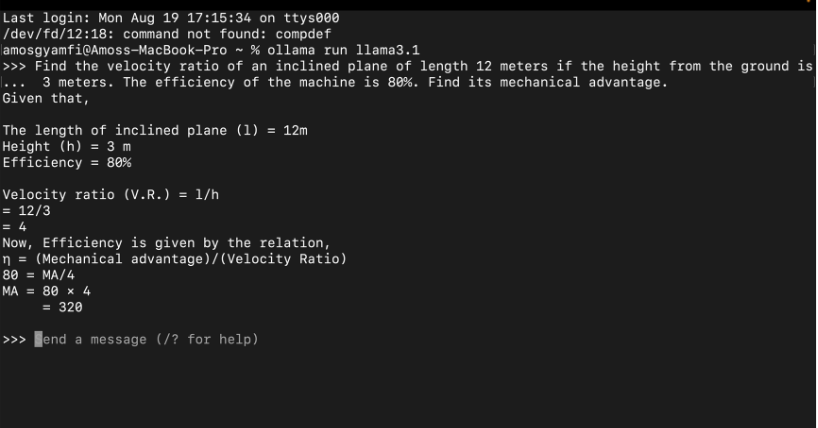818x428 pixels.
Task: Click the '80 = MA/4' equation
Action: click(39, 275)
